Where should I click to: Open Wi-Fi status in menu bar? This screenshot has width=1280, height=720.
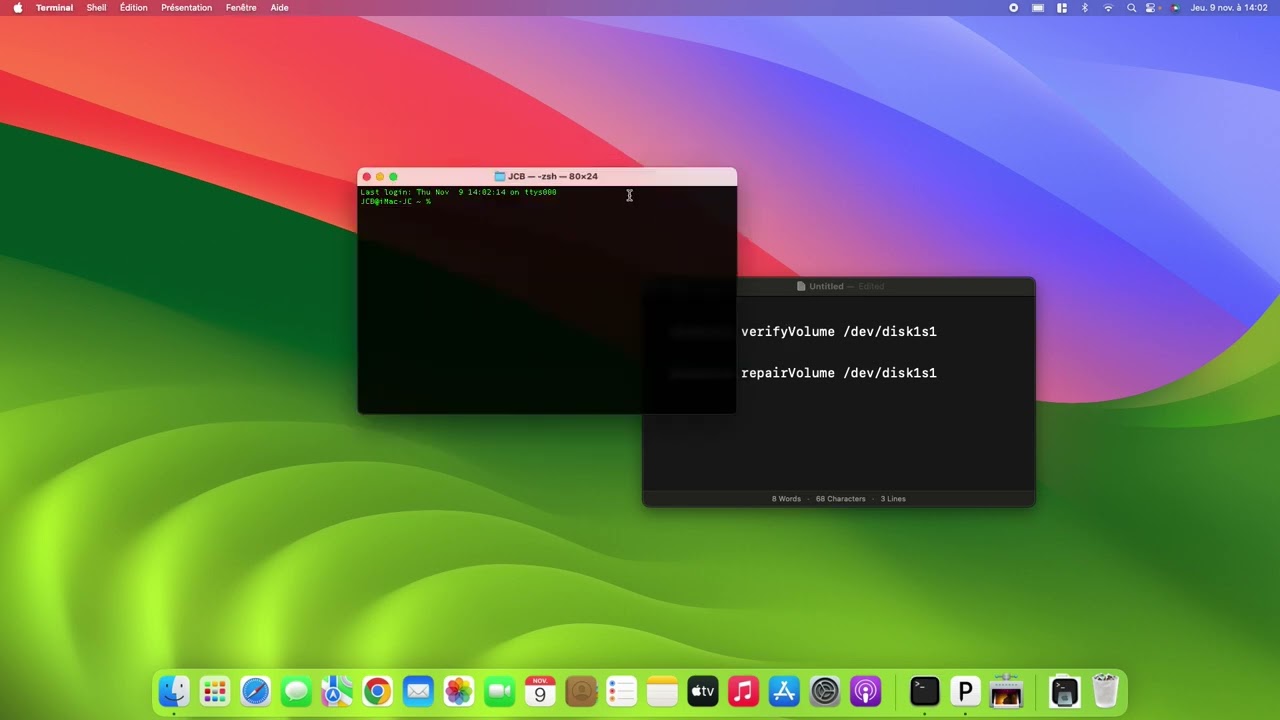[1108, 8]
